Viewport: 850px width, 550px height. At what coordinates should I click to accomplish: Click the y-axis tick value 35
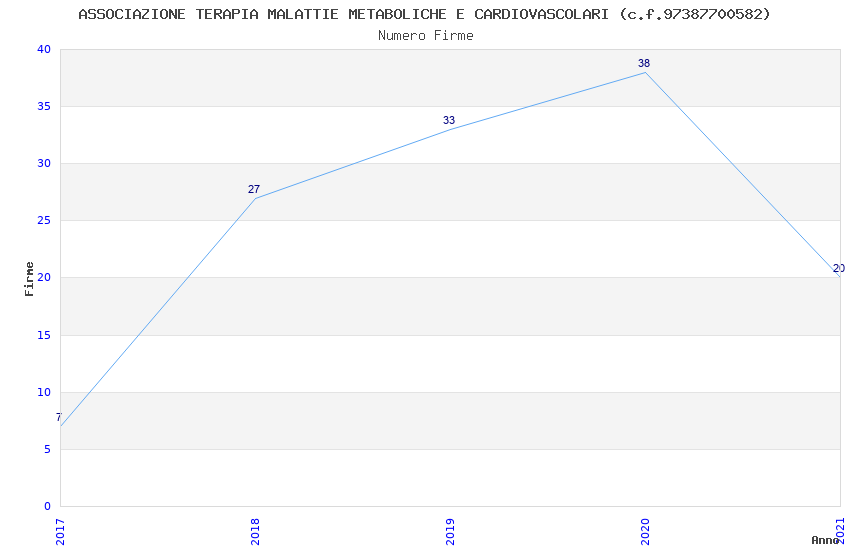pyautogui.click(x=44, y=106)
